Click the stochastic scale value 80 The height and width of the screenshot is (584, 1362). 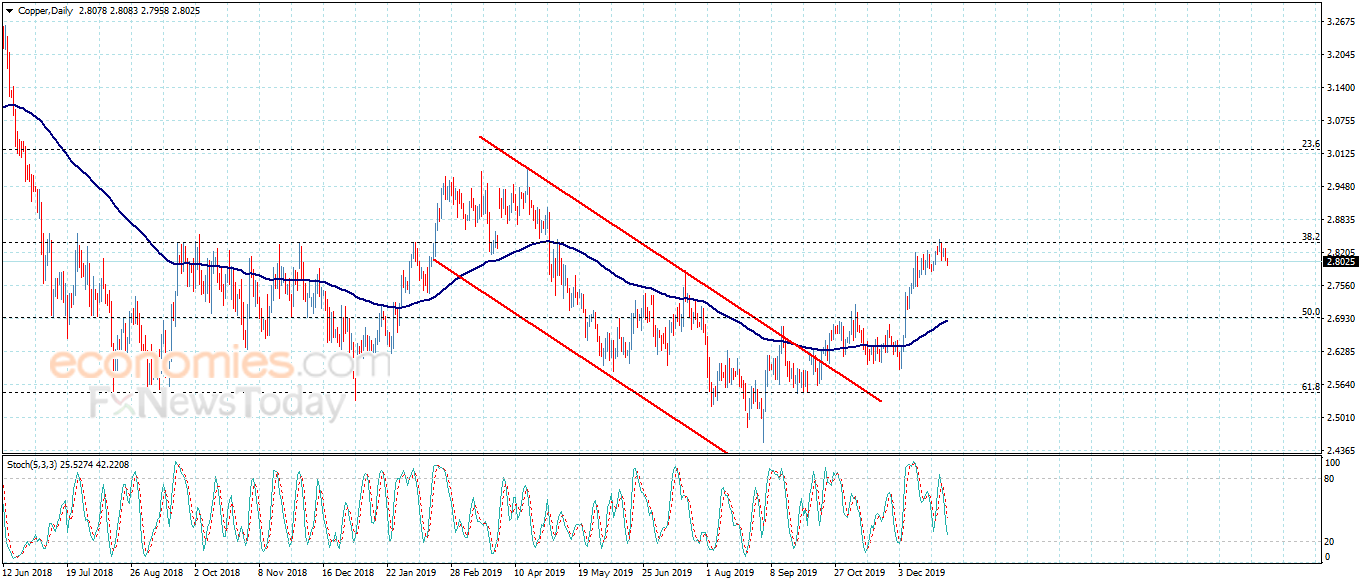coord(1329,479)
